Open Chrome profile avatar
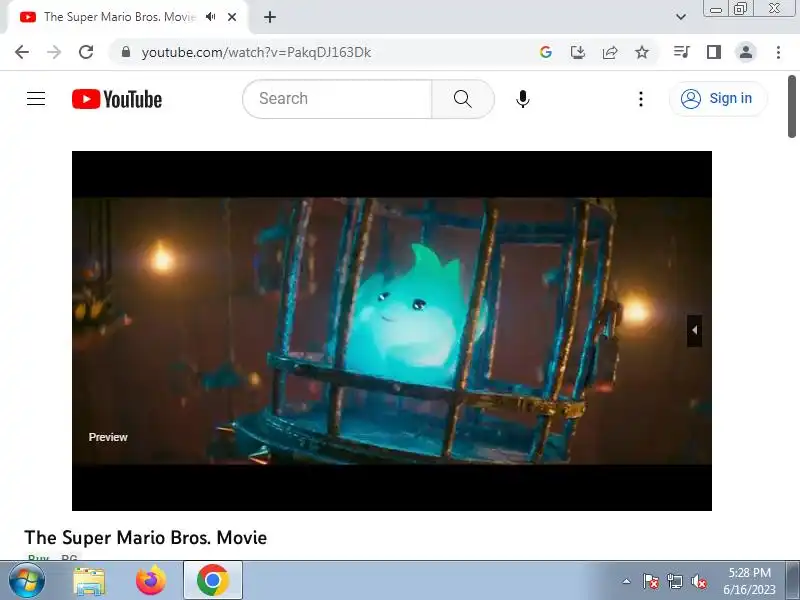This screenshot has height=600, width=800. (x=745, y=52)
